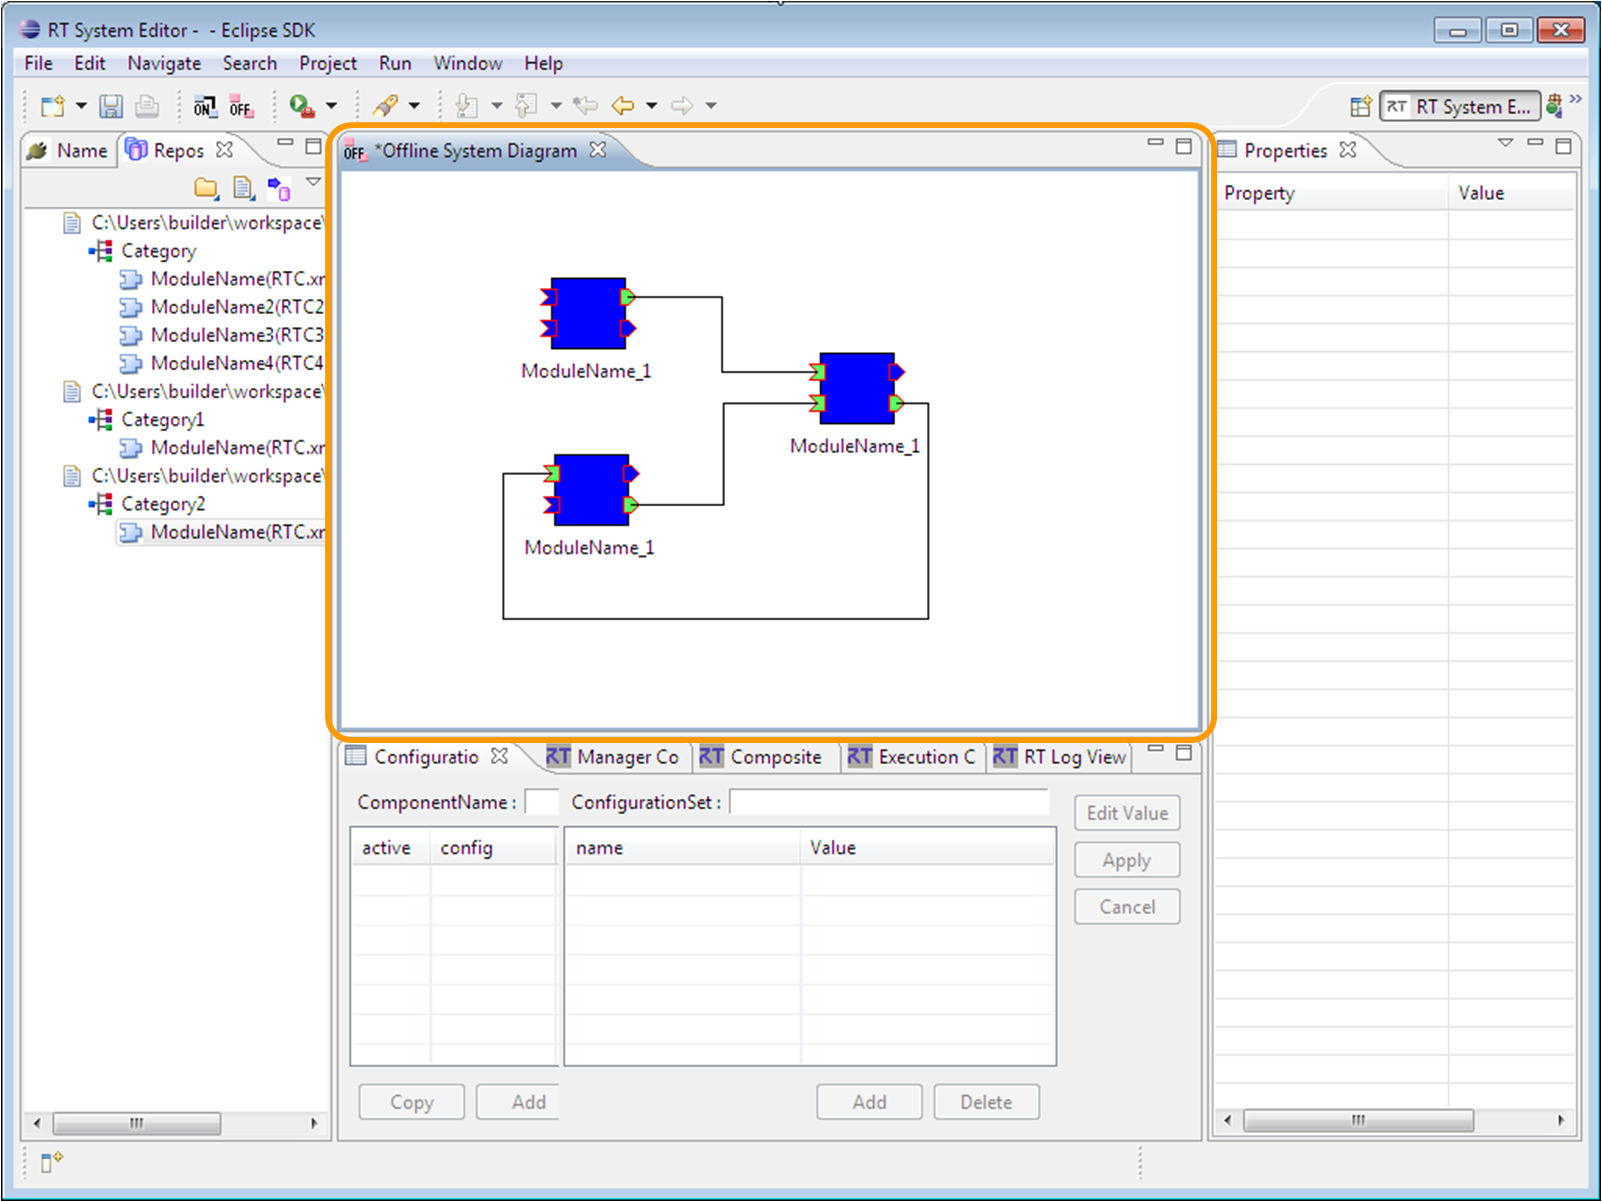Click the yellow folder icon in Repos panel
Image resolution: width=1602 pixels, height=1202 pixels.
(x=206, y=187)
